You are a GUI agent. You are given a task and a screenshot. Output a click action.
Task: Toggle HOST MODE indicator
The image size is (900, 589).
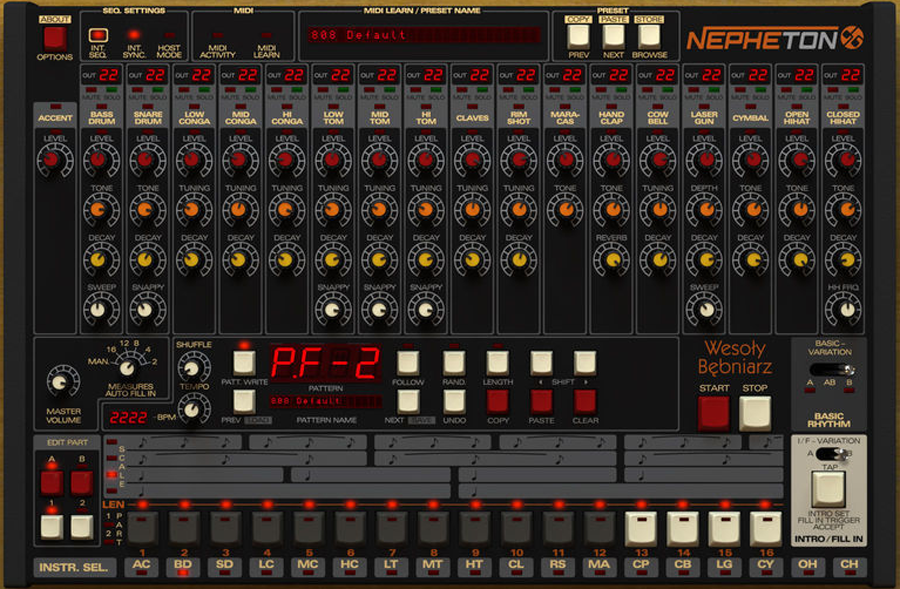pos(169,35)
